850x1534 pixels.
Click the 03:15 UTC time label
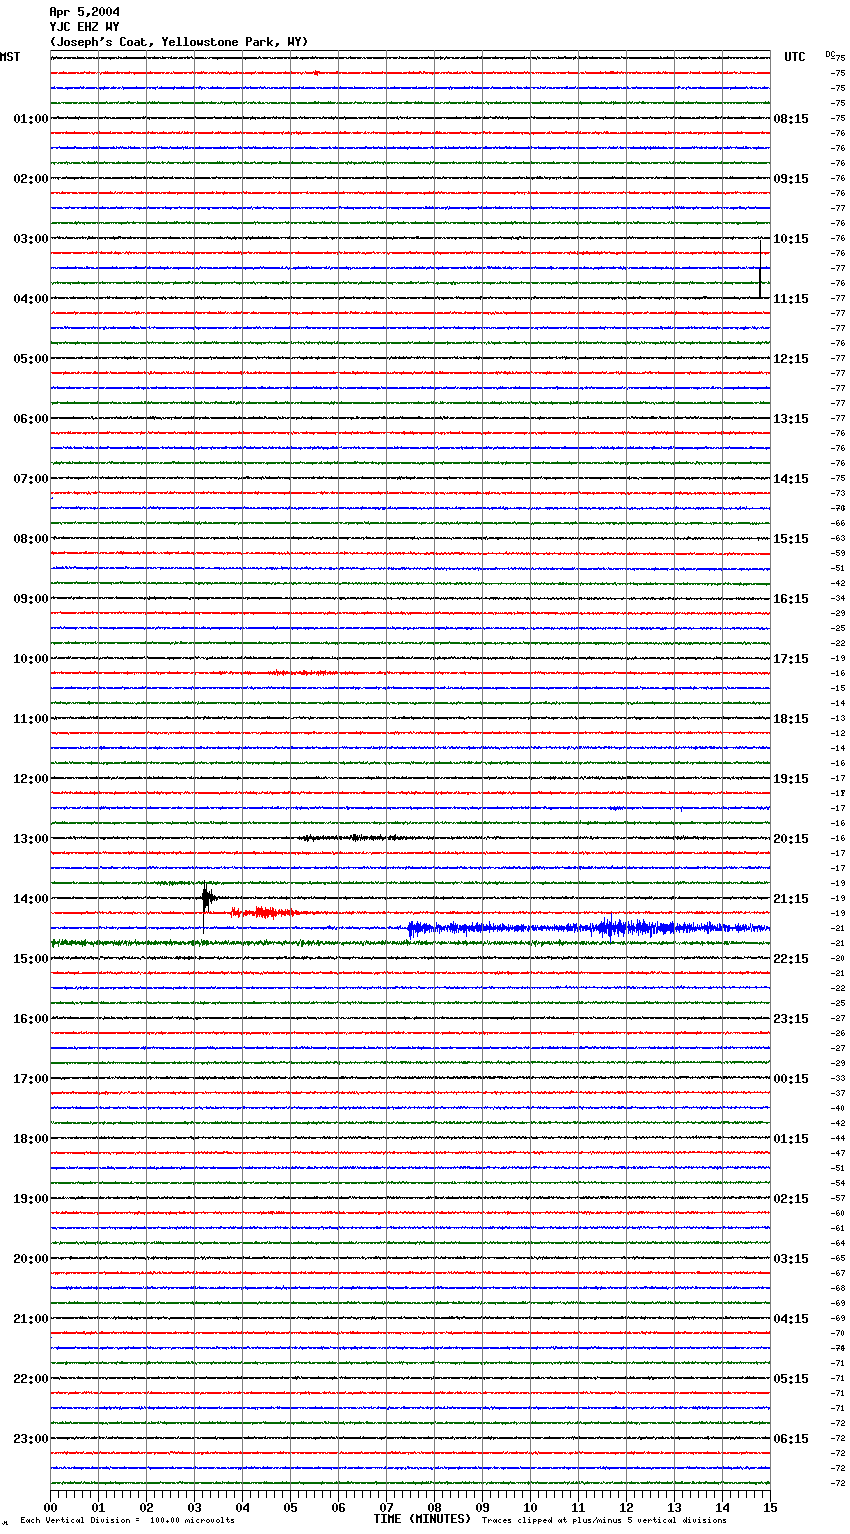tap(791, 1259)
